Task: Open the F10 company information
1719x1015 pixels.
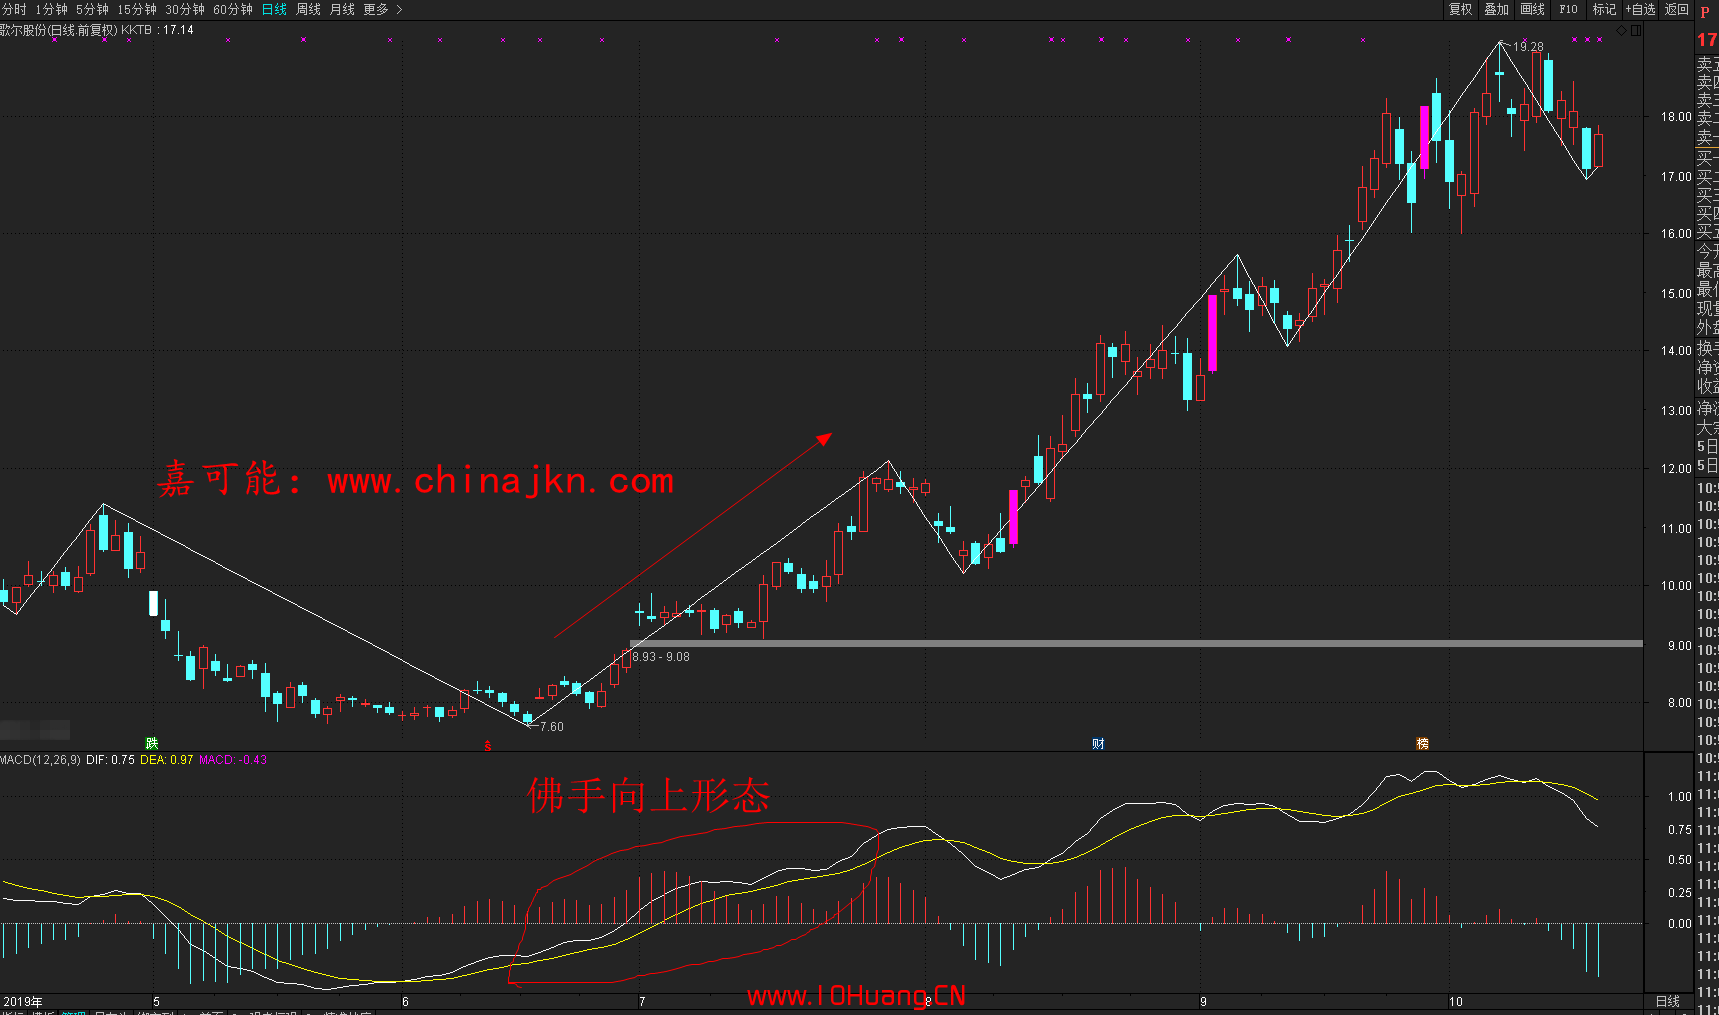Action: (x=1568, y=9)
